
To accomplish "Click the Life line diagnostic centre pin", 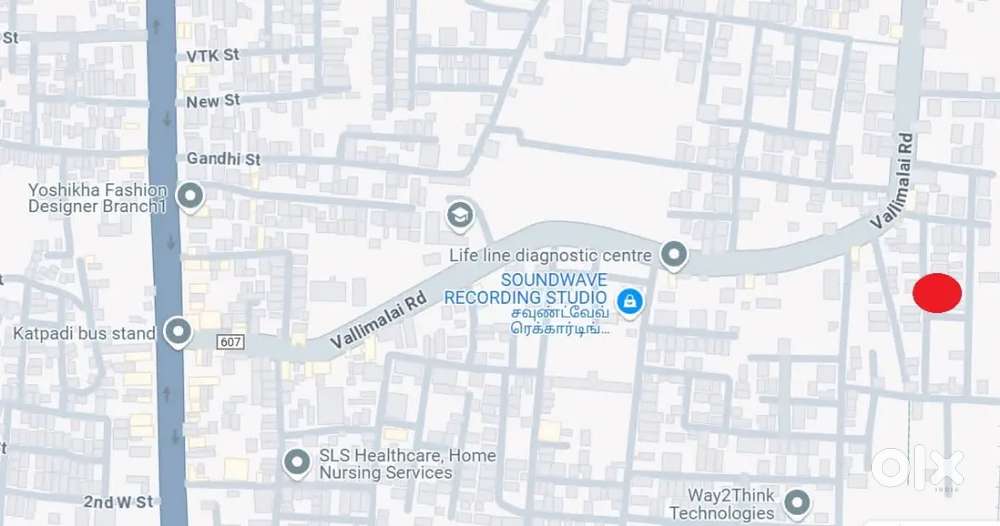I will click(674, 256).
